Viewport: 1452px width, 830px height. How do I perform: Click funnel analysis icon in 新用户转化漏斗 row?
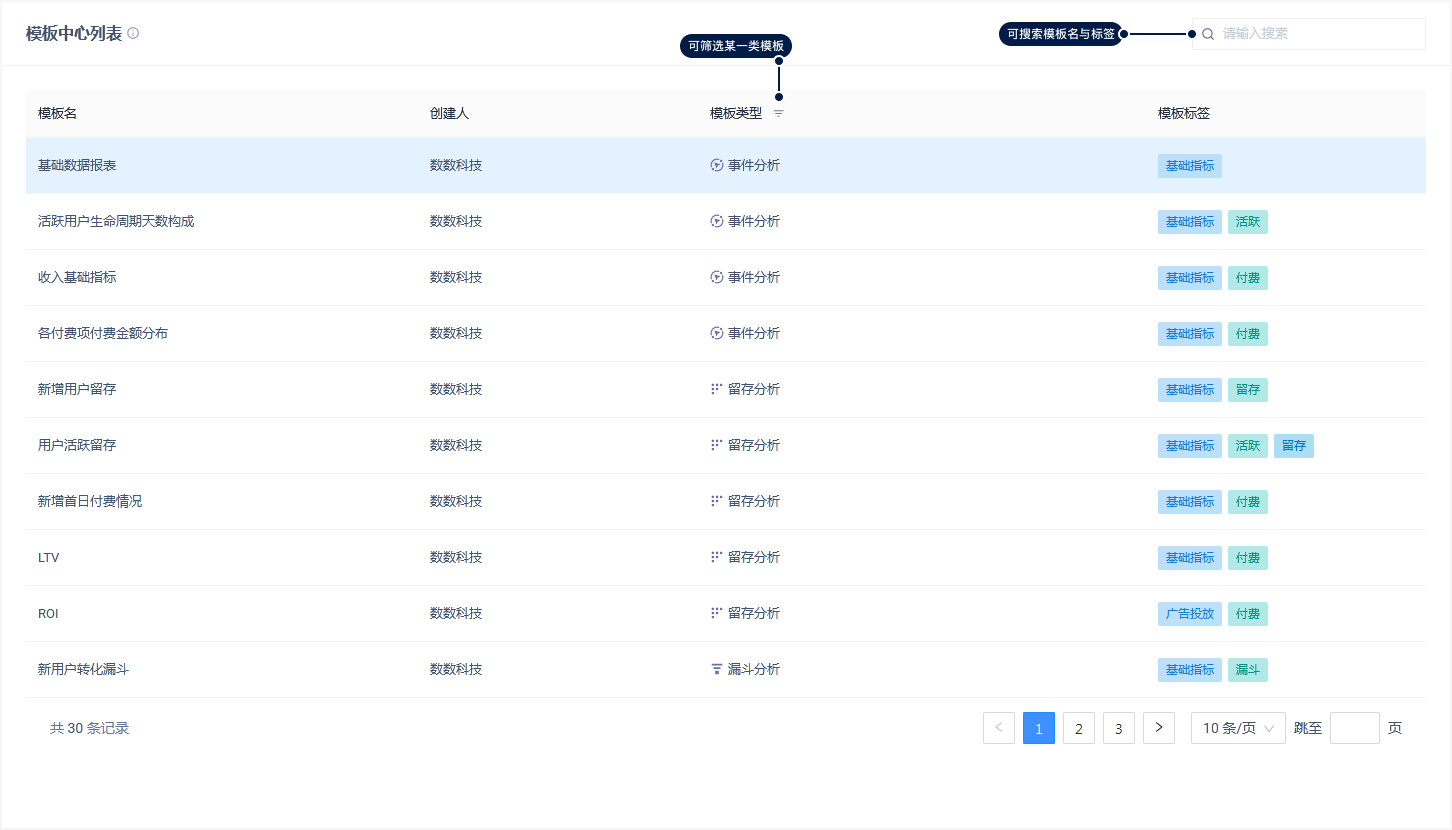point(716,669)
